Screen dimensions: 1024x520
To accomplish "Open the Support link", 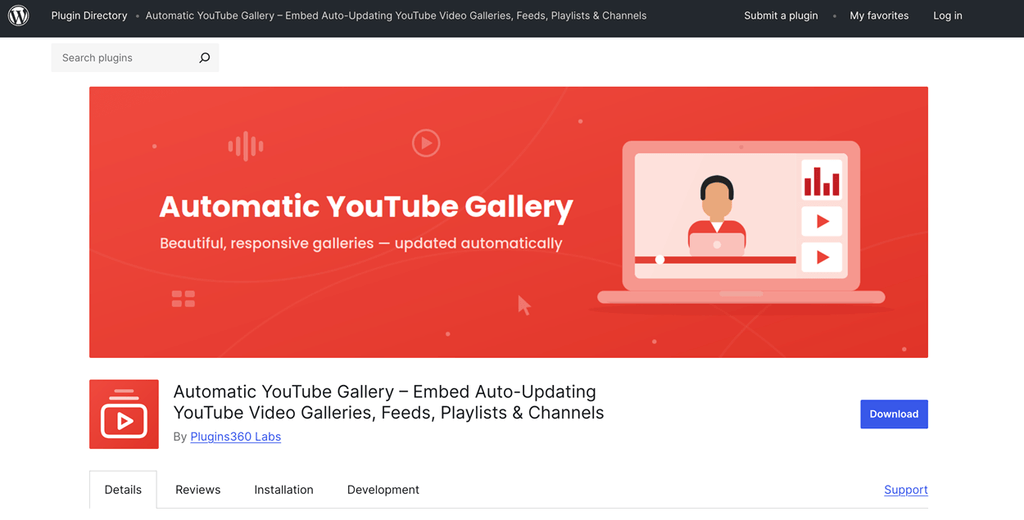I will tap(906, 490).
